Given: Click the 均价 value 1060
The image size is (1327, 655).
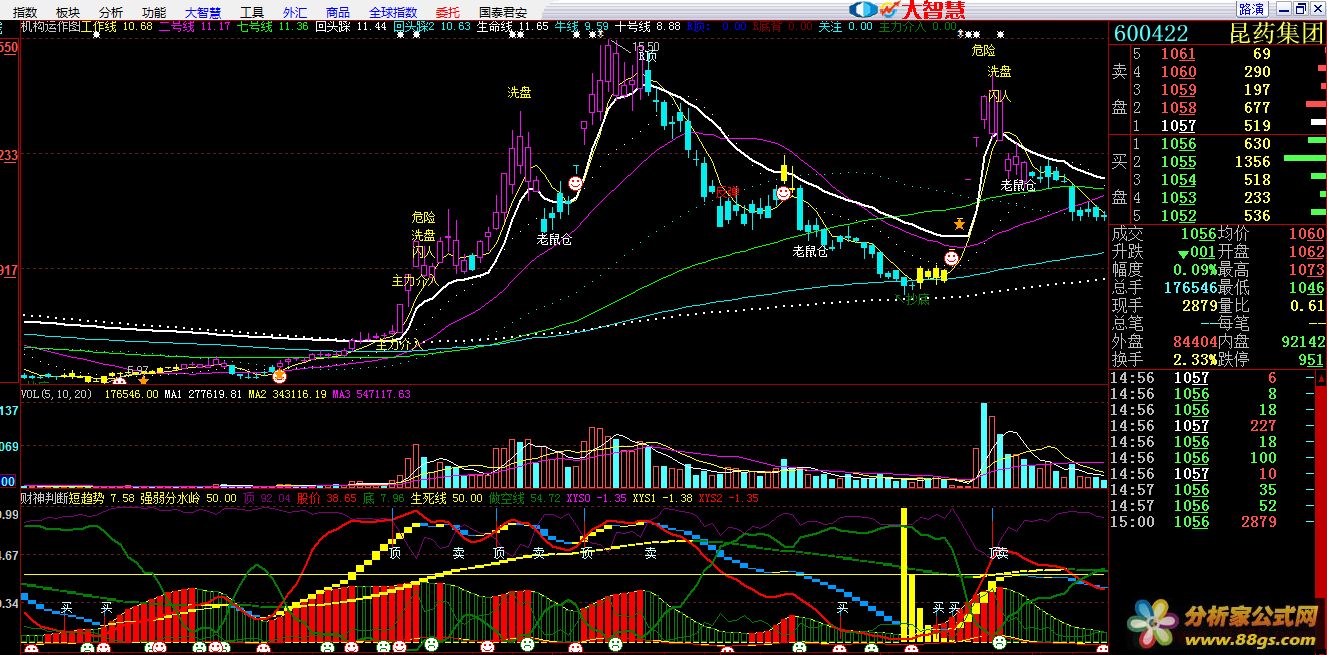Looking at the screenshot, I should point(1306,234).
